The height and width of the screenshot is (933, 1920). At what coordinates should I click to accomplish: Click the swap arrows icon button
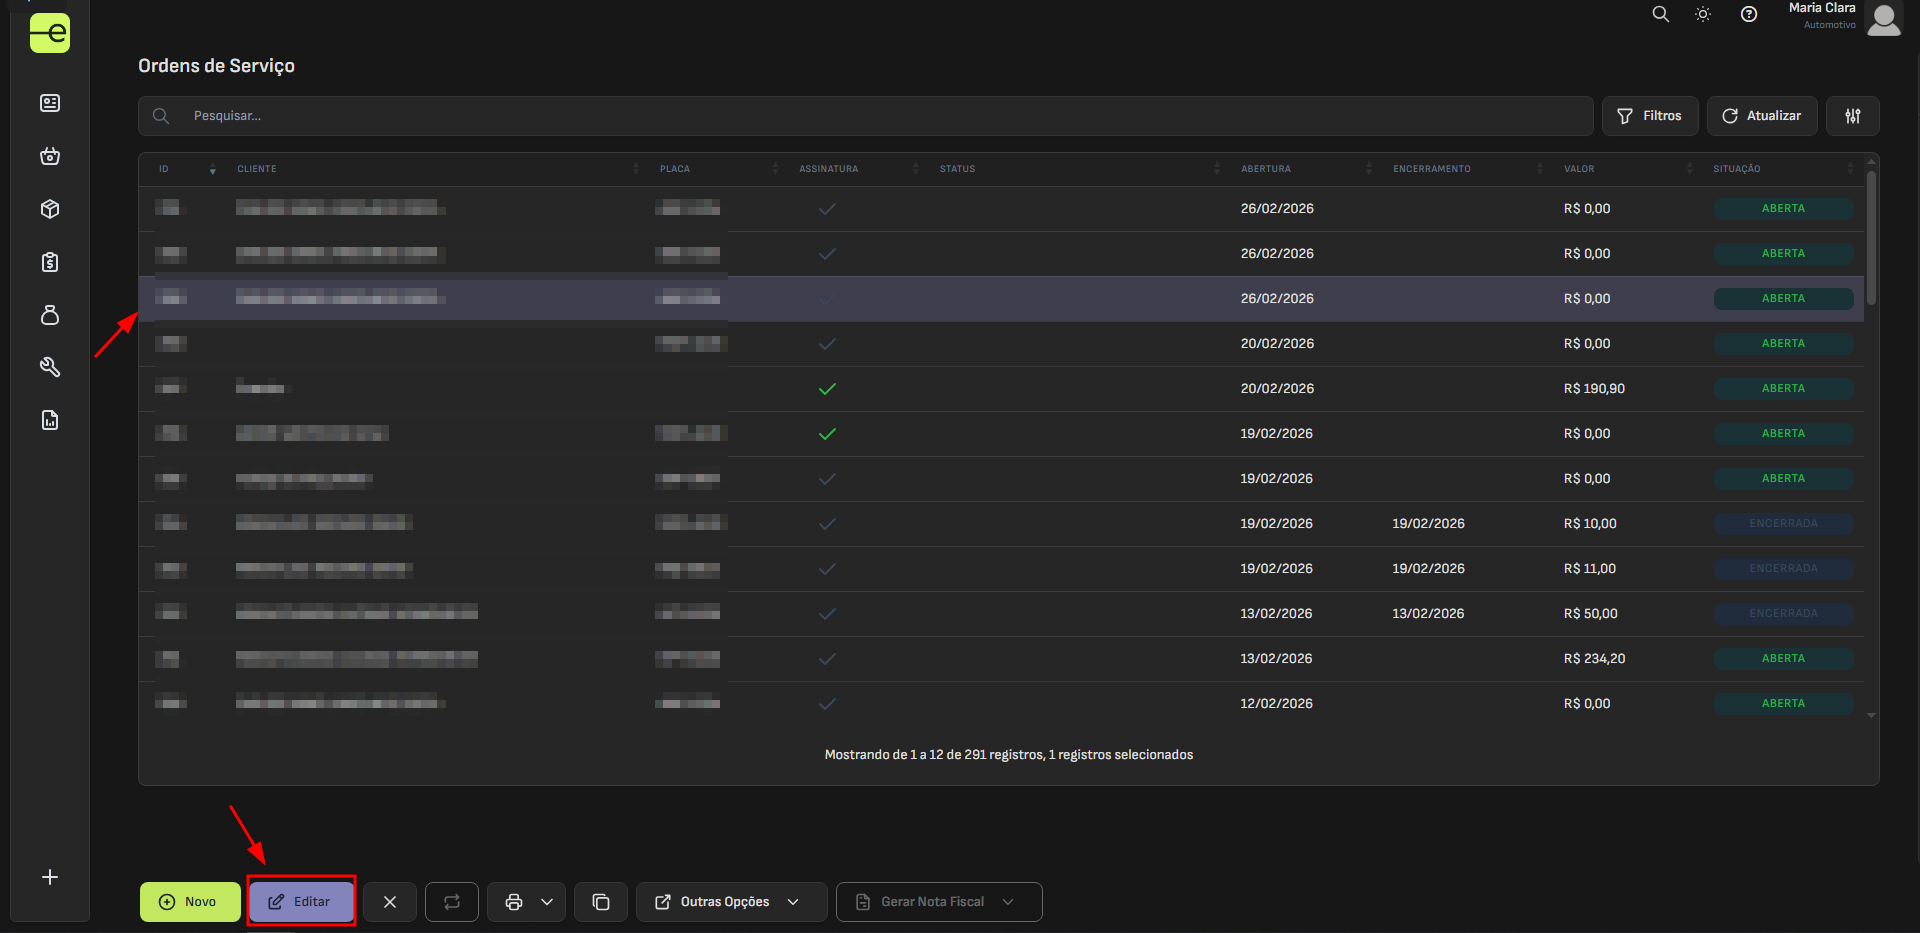(x=452, y=902)
